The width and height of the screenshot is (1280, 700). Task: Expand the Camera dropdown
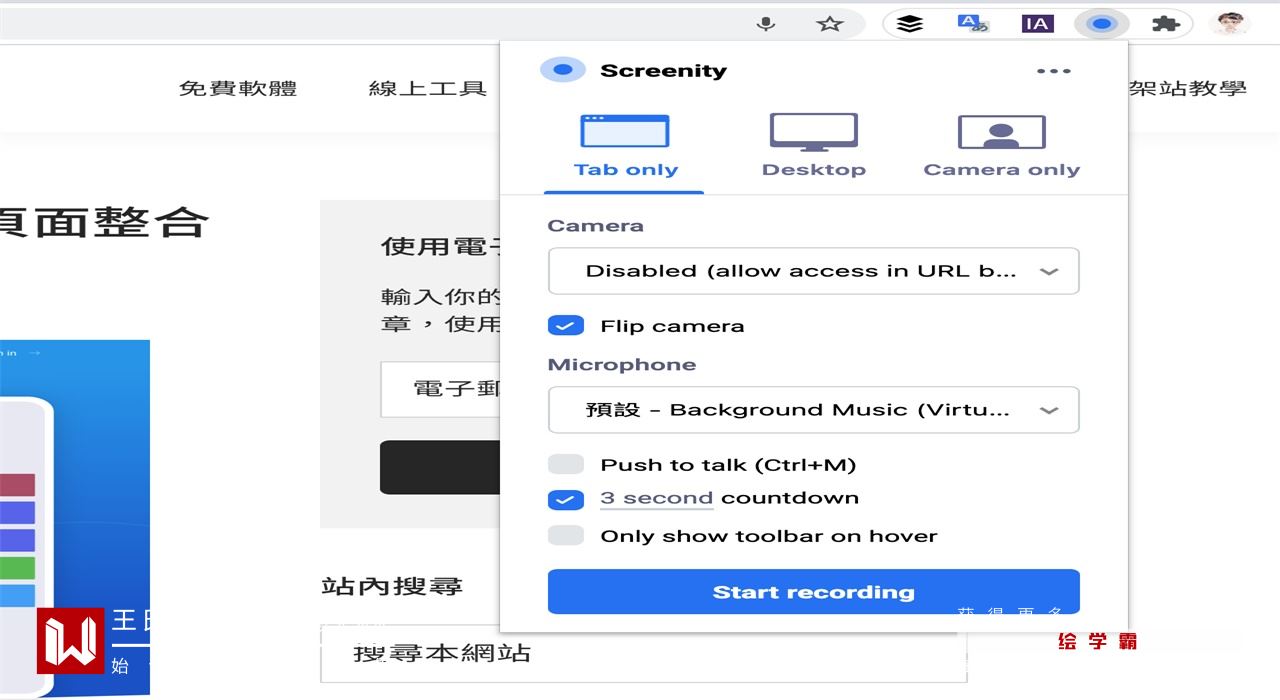coord(813,271)
